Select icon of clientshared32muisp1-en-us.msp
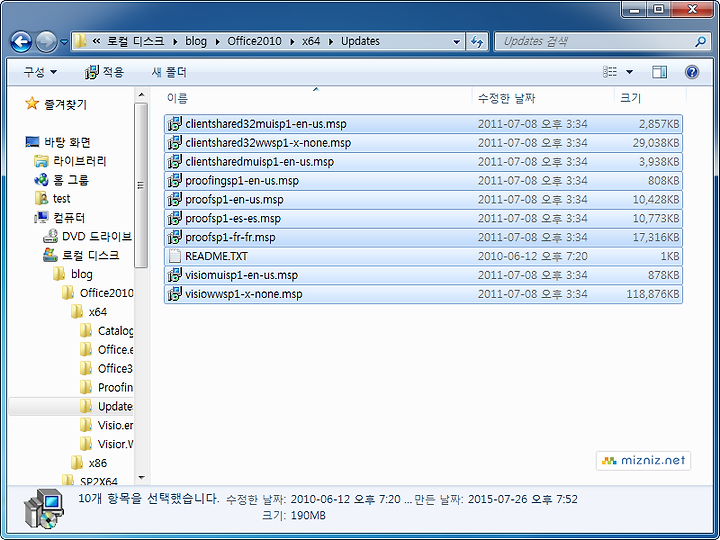 (174, 124)
